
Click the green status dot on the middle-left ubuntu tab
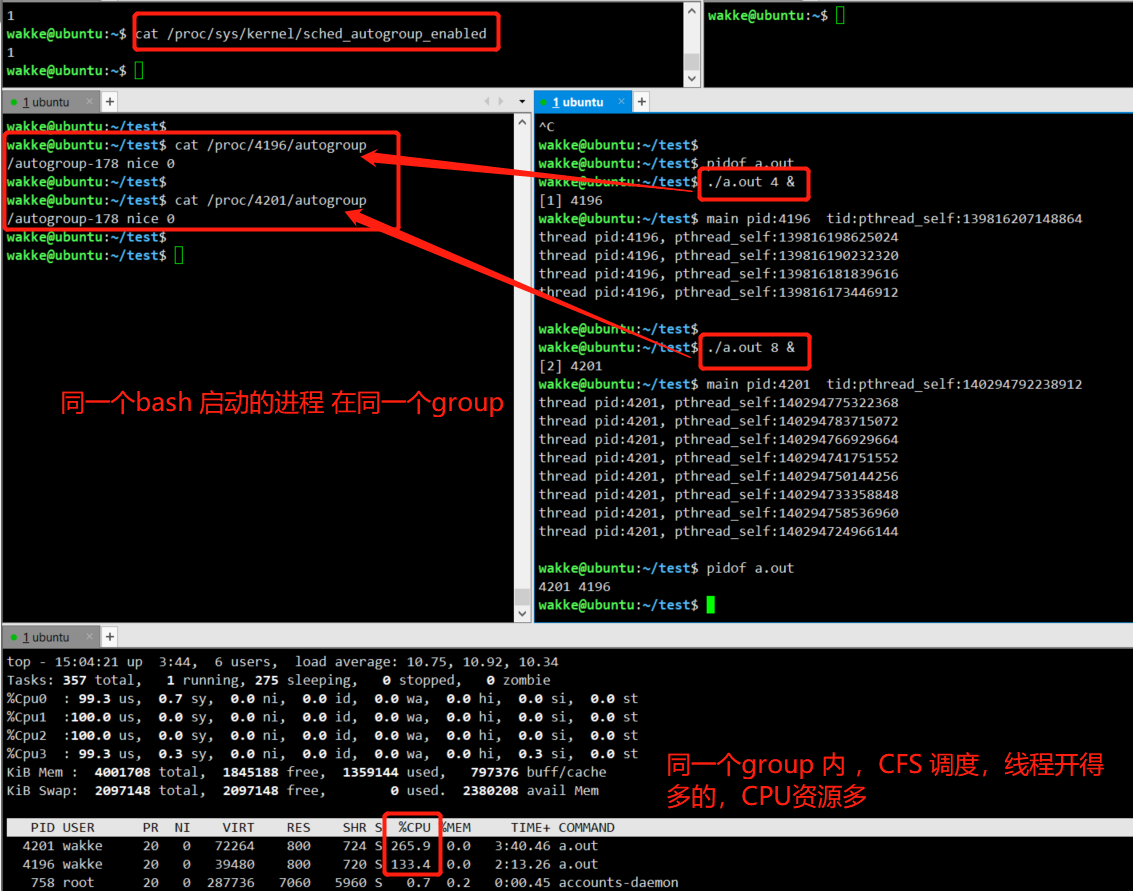coord(12,101)
